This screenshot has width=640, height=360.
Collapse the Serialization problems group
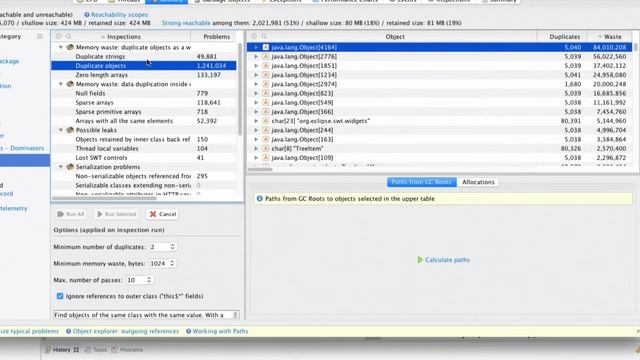click(x=61, y=167)
